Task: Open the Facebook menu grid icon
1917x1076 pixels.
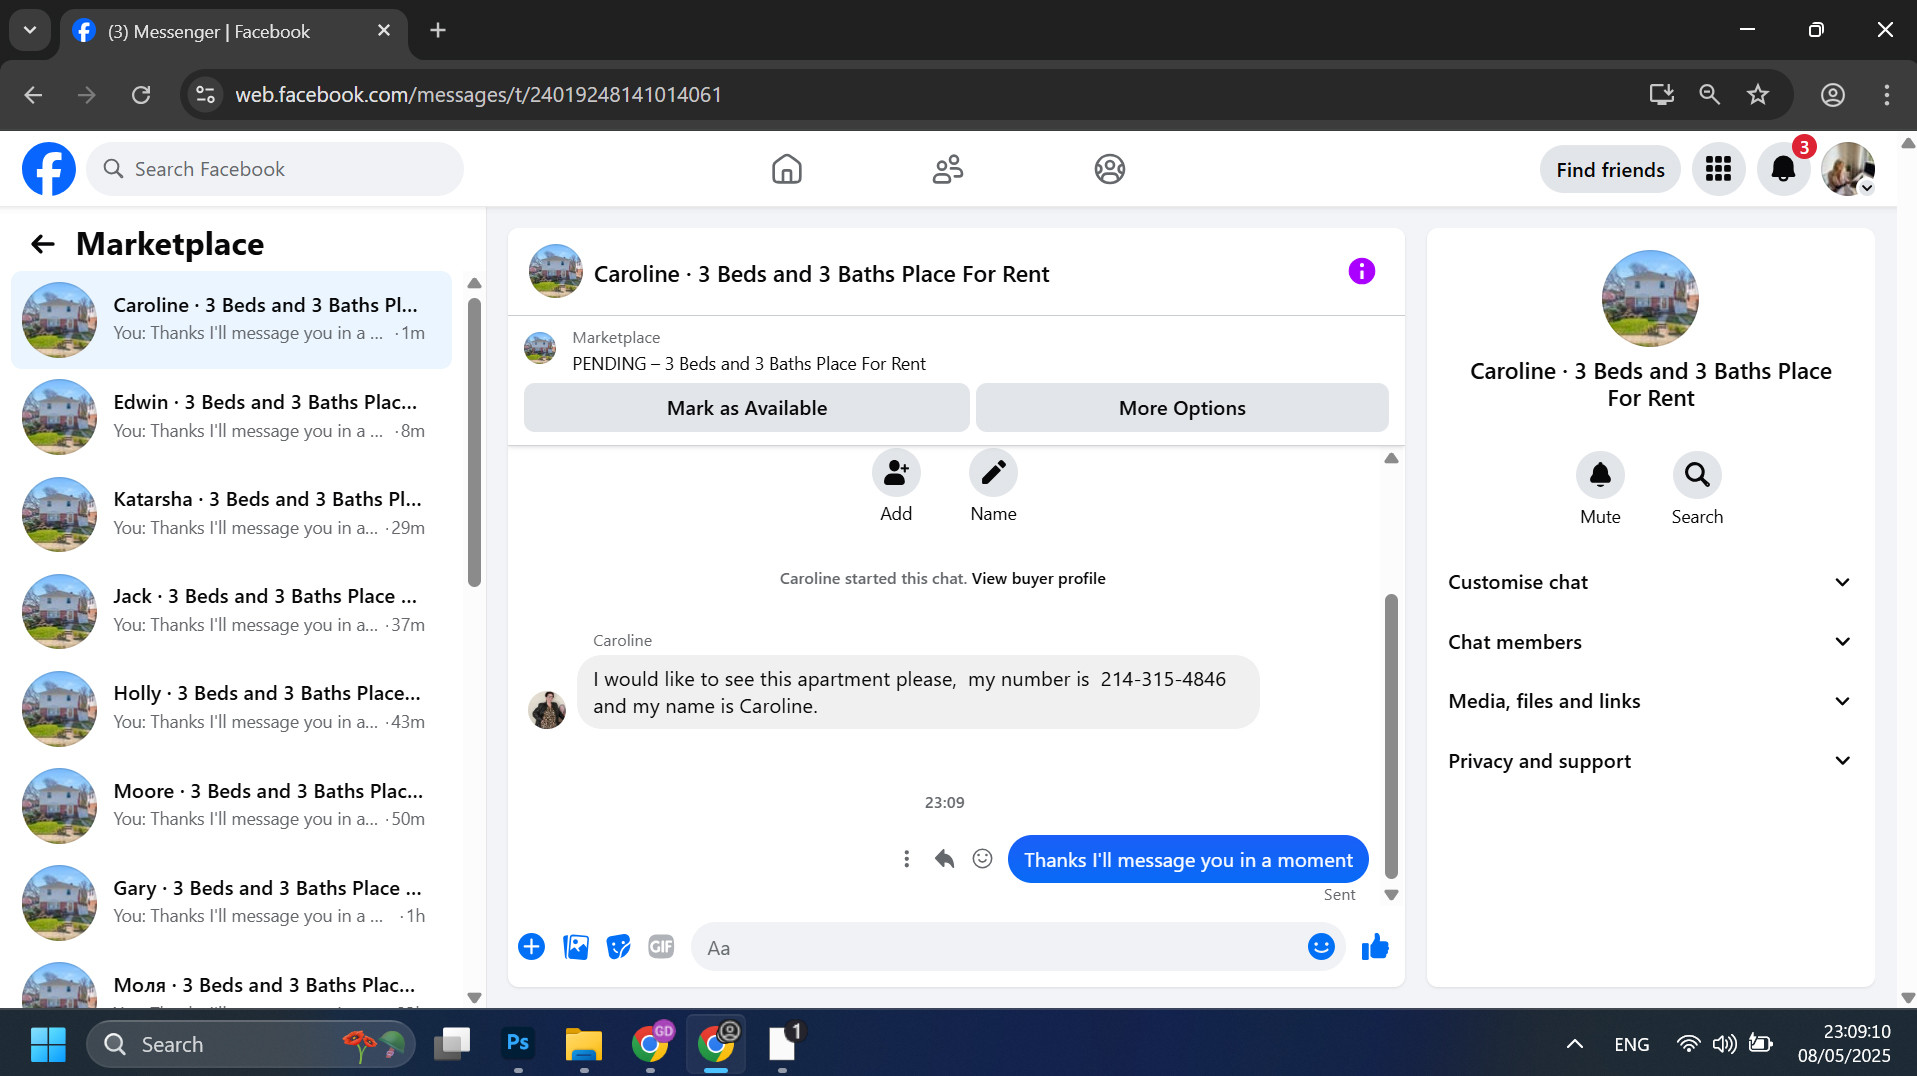Action: click(1718, 169)
